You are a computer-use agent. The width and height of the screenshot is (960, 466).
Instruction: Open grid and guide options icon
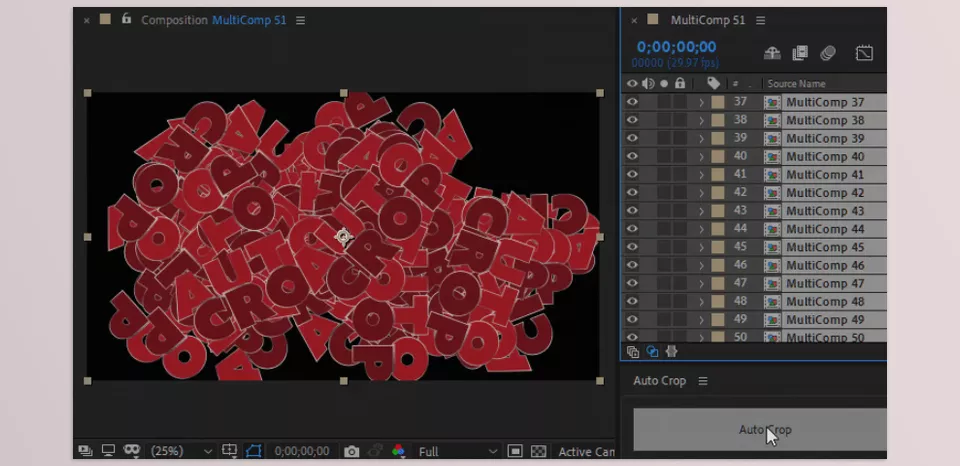(230, 451)
